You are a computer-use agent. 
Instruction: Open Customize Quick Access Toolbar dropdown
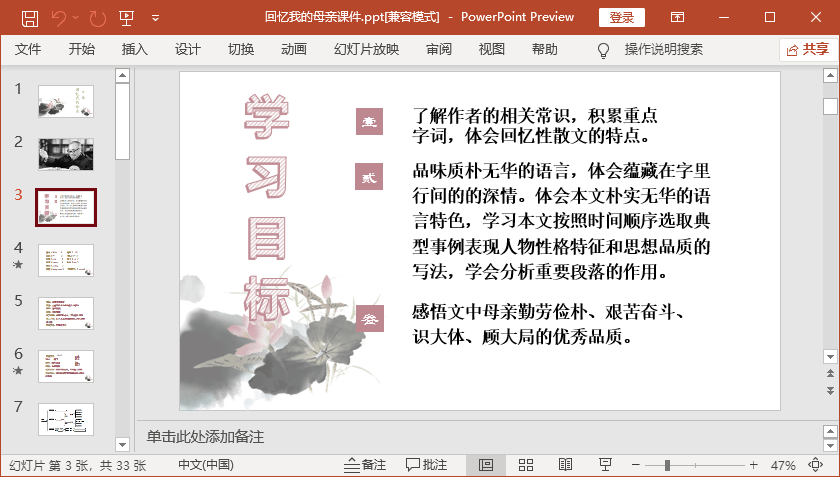click(x=155, y=18)
